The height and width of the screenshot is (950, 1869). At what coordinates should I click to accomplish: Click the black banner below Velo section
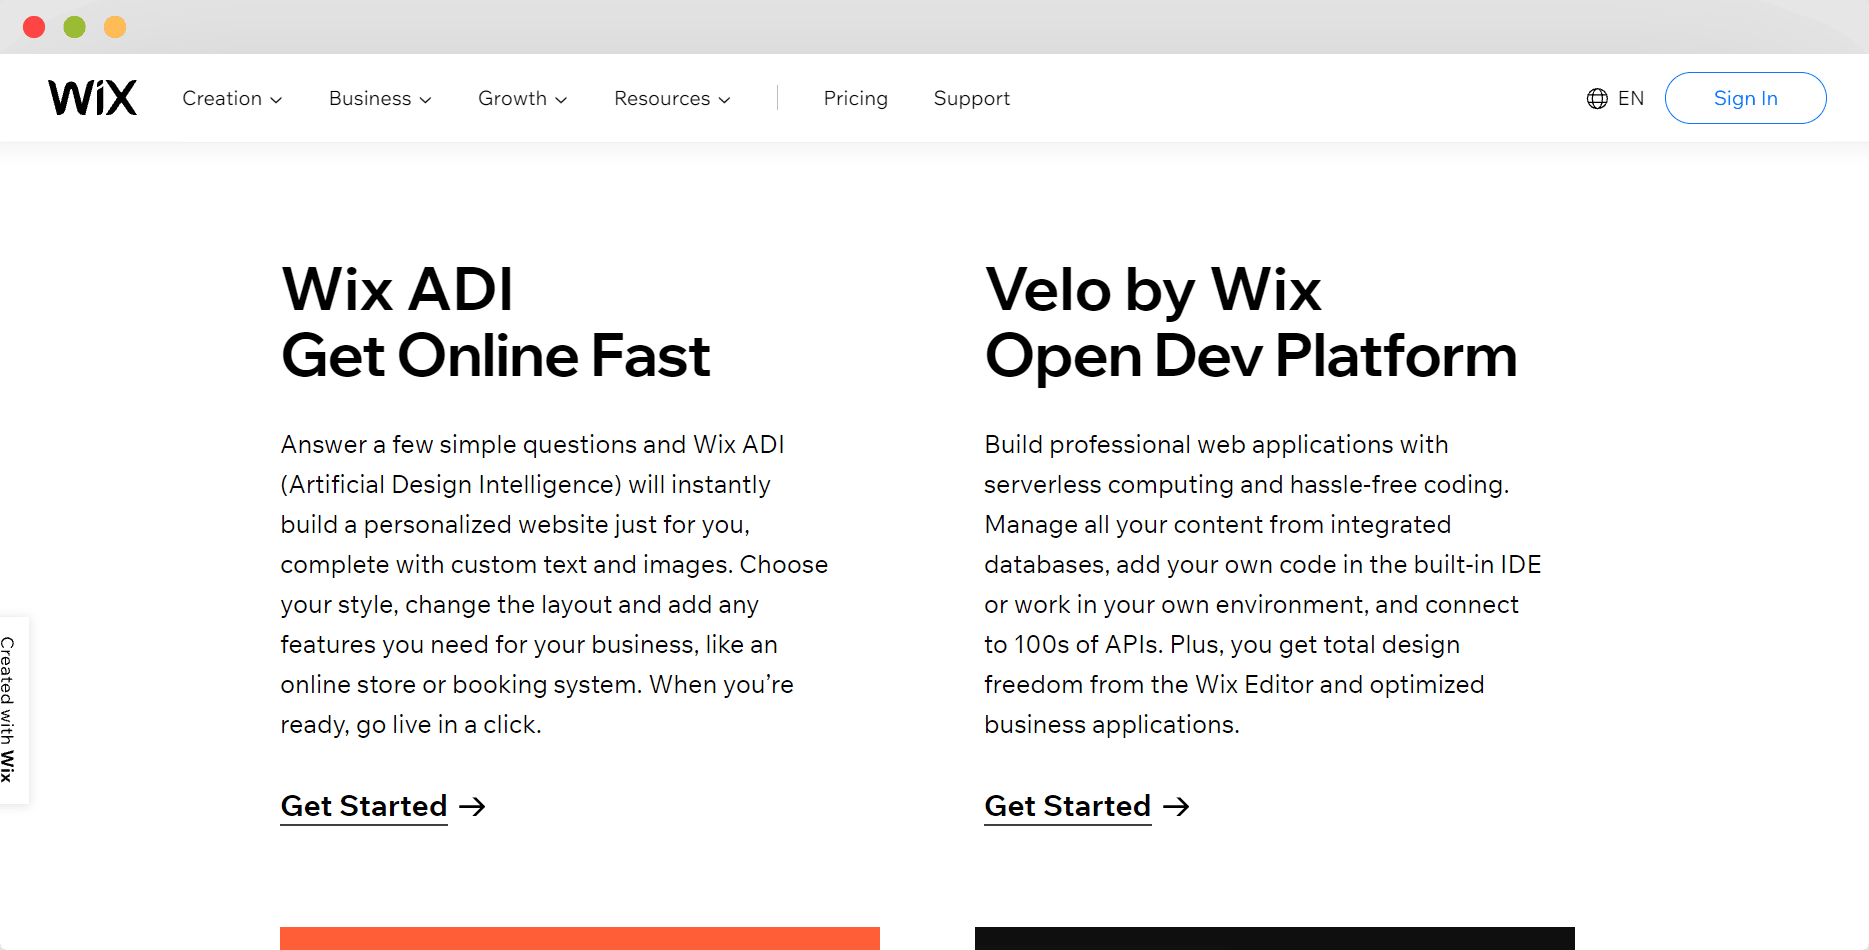[x=1275, y=938]
